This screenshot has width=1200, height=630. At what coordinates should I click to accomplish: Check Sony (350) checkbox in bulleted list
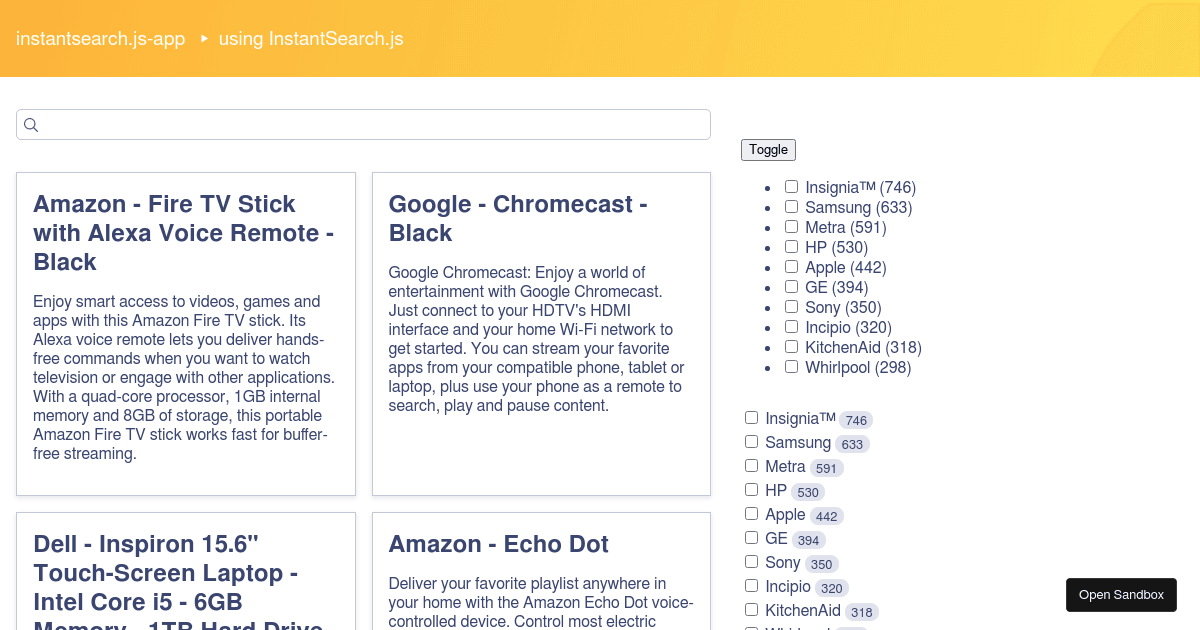[791, 307]
